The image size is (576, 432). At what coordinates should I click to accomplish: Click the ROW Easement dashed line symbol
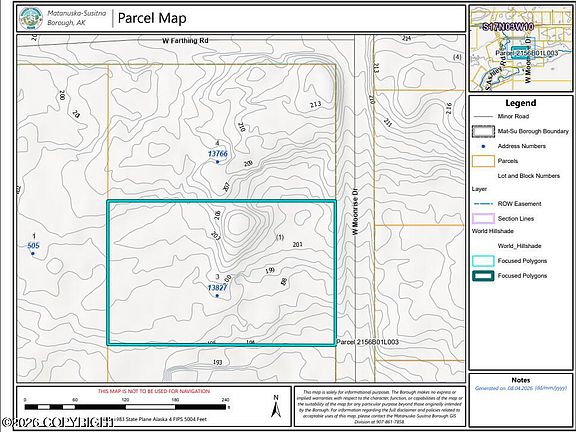(x=483, y=204)
